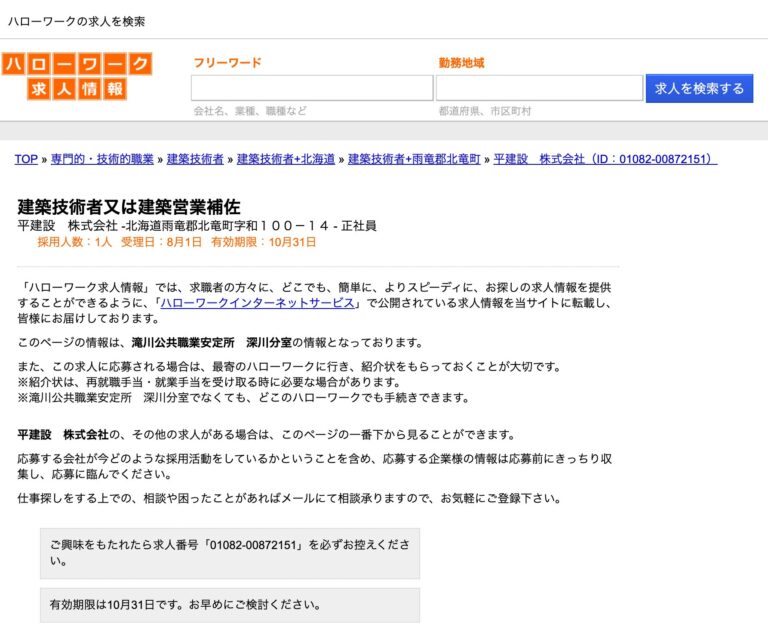Visit the ハローワークインターネットサービス link
Image resolution: width=768 pixels, height=636 pixels.
[x=257, y=303]
